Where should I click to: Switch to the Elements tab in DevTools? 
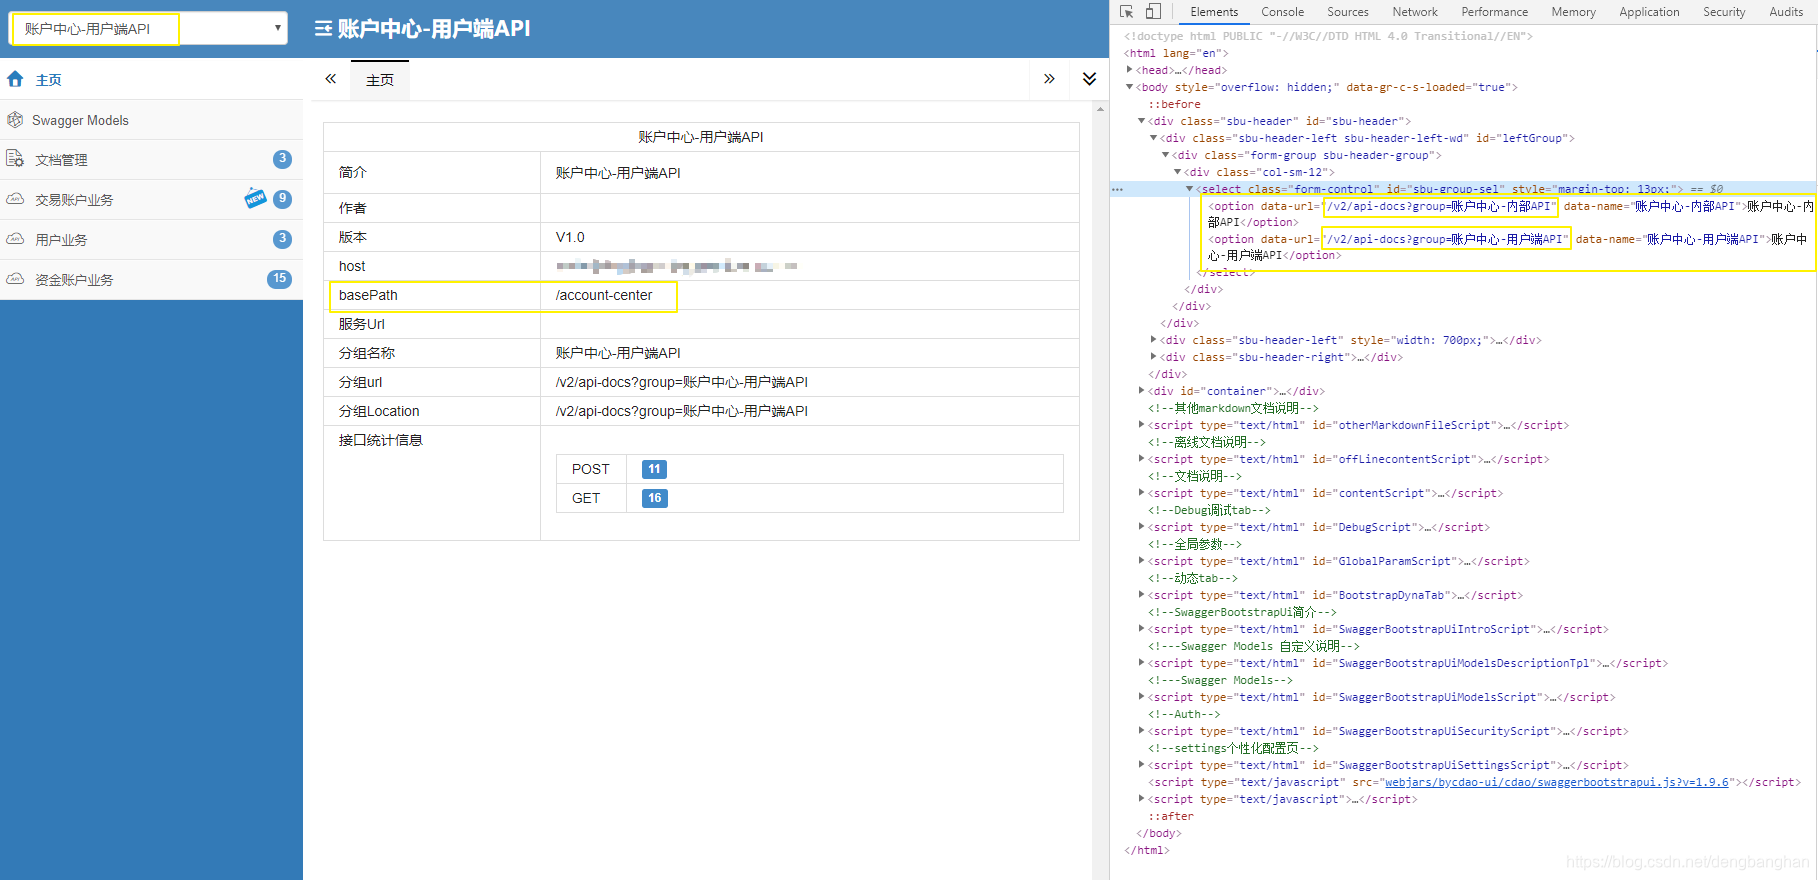click(1214, 12)
